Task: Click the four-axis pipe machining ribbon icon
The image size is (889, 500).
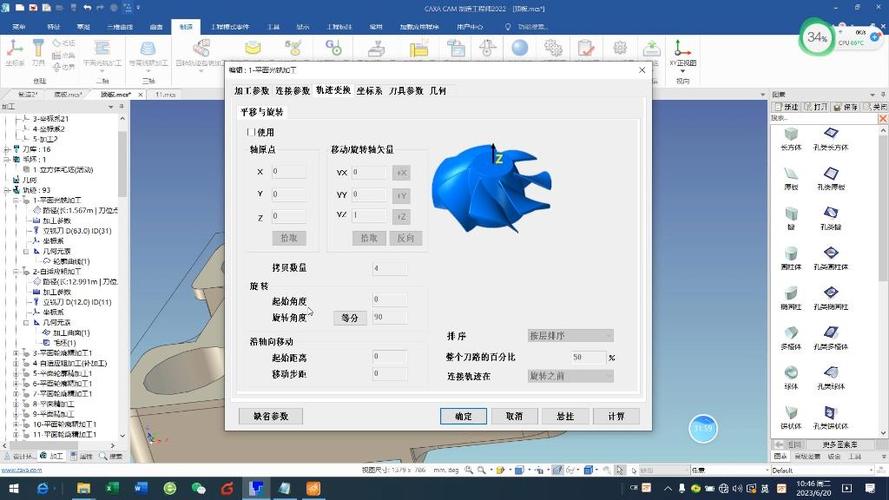Action: pos(201,49)
